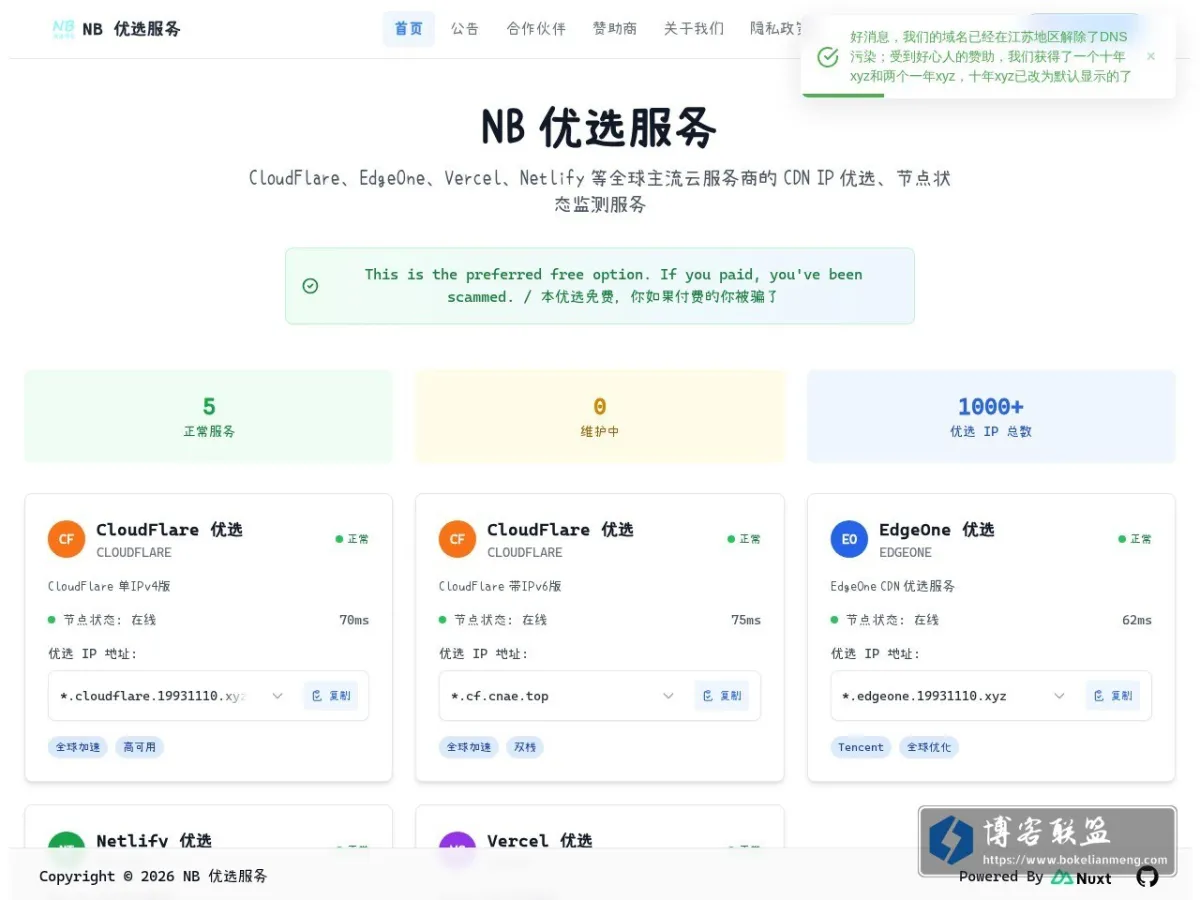Click 70ms latency value
This screenshot has height=900, width=1200.
point(354,620)
